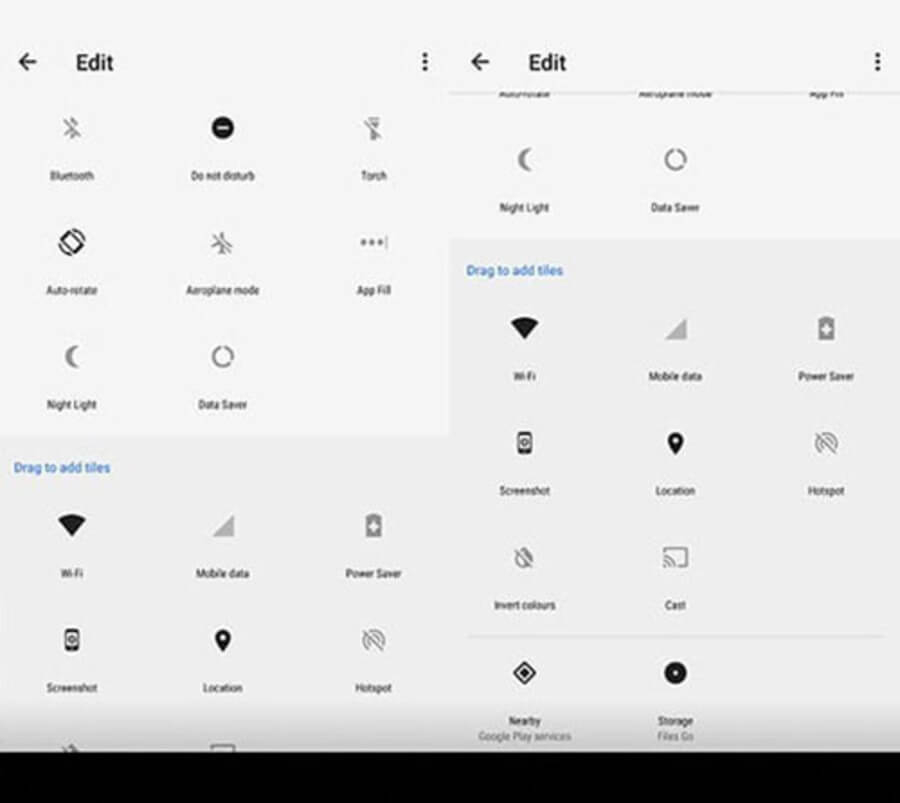Screen dimensions: 900x803
Task: Go back using left screen's arrow
Action: pyautogui.click(x=28, y=62)
